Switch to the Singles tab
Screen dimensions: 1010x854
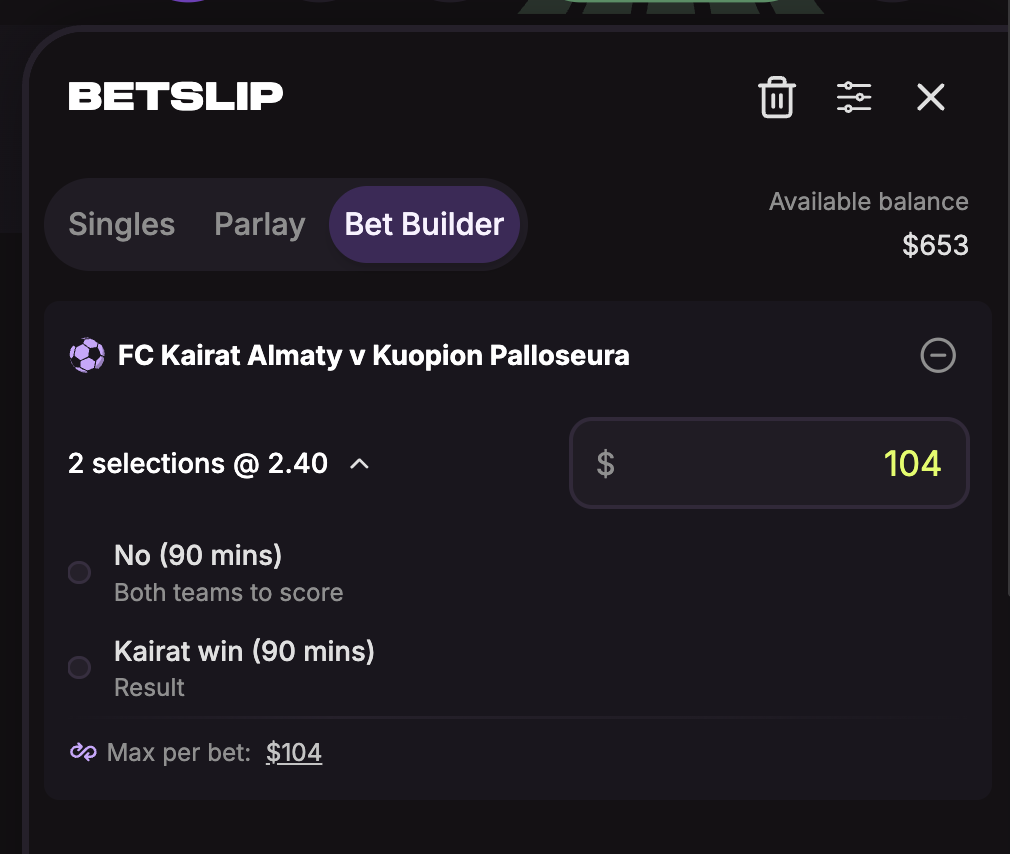[x=122, y=224]
